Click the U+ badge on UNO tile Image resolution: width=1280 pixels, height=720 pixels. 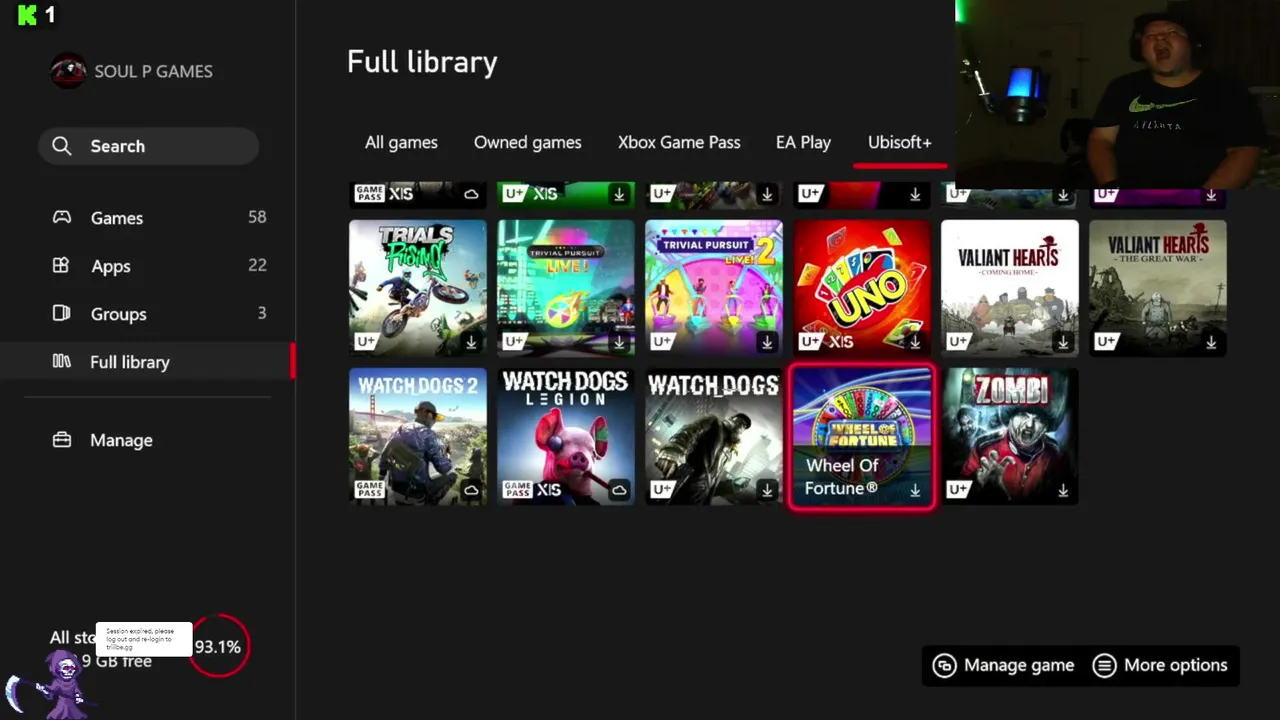[x=810, y=342]
